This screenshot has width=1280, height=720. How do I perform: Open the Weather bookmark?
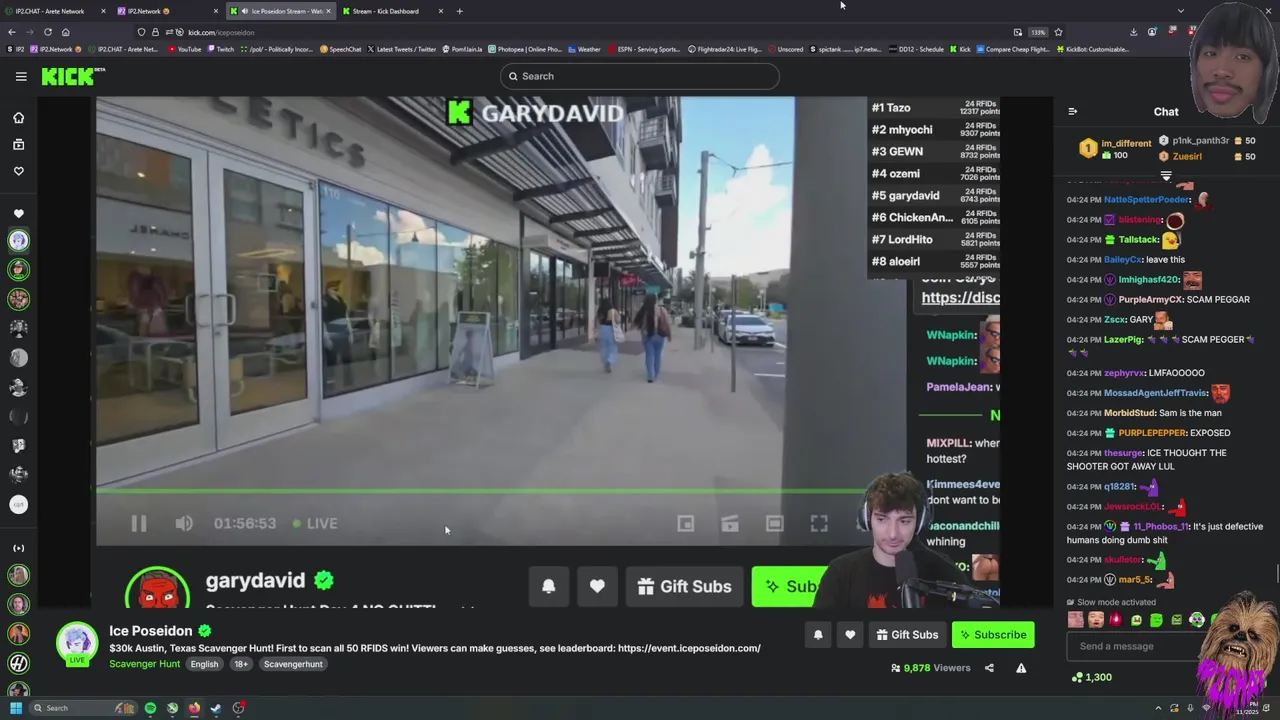[584, 49]
